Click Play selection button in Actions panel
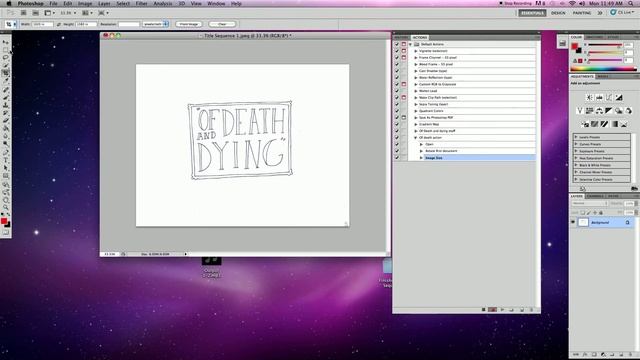Image resolution: width=640 pixels, height=360 pixels. click(502, 310)
